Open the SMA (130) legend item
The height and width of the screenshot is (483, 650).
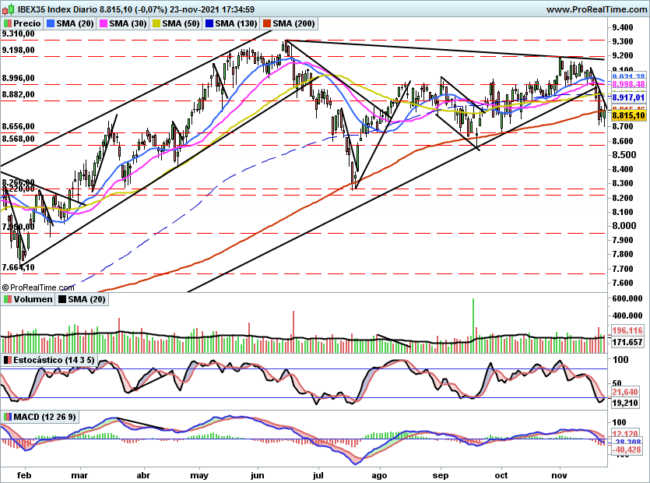click(231, 24)
